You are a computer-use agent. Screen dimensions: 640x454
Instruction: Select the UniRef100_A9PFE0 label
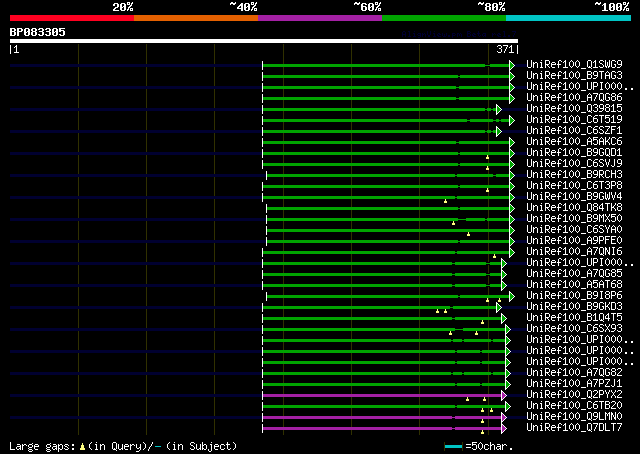tap(574, 241)
